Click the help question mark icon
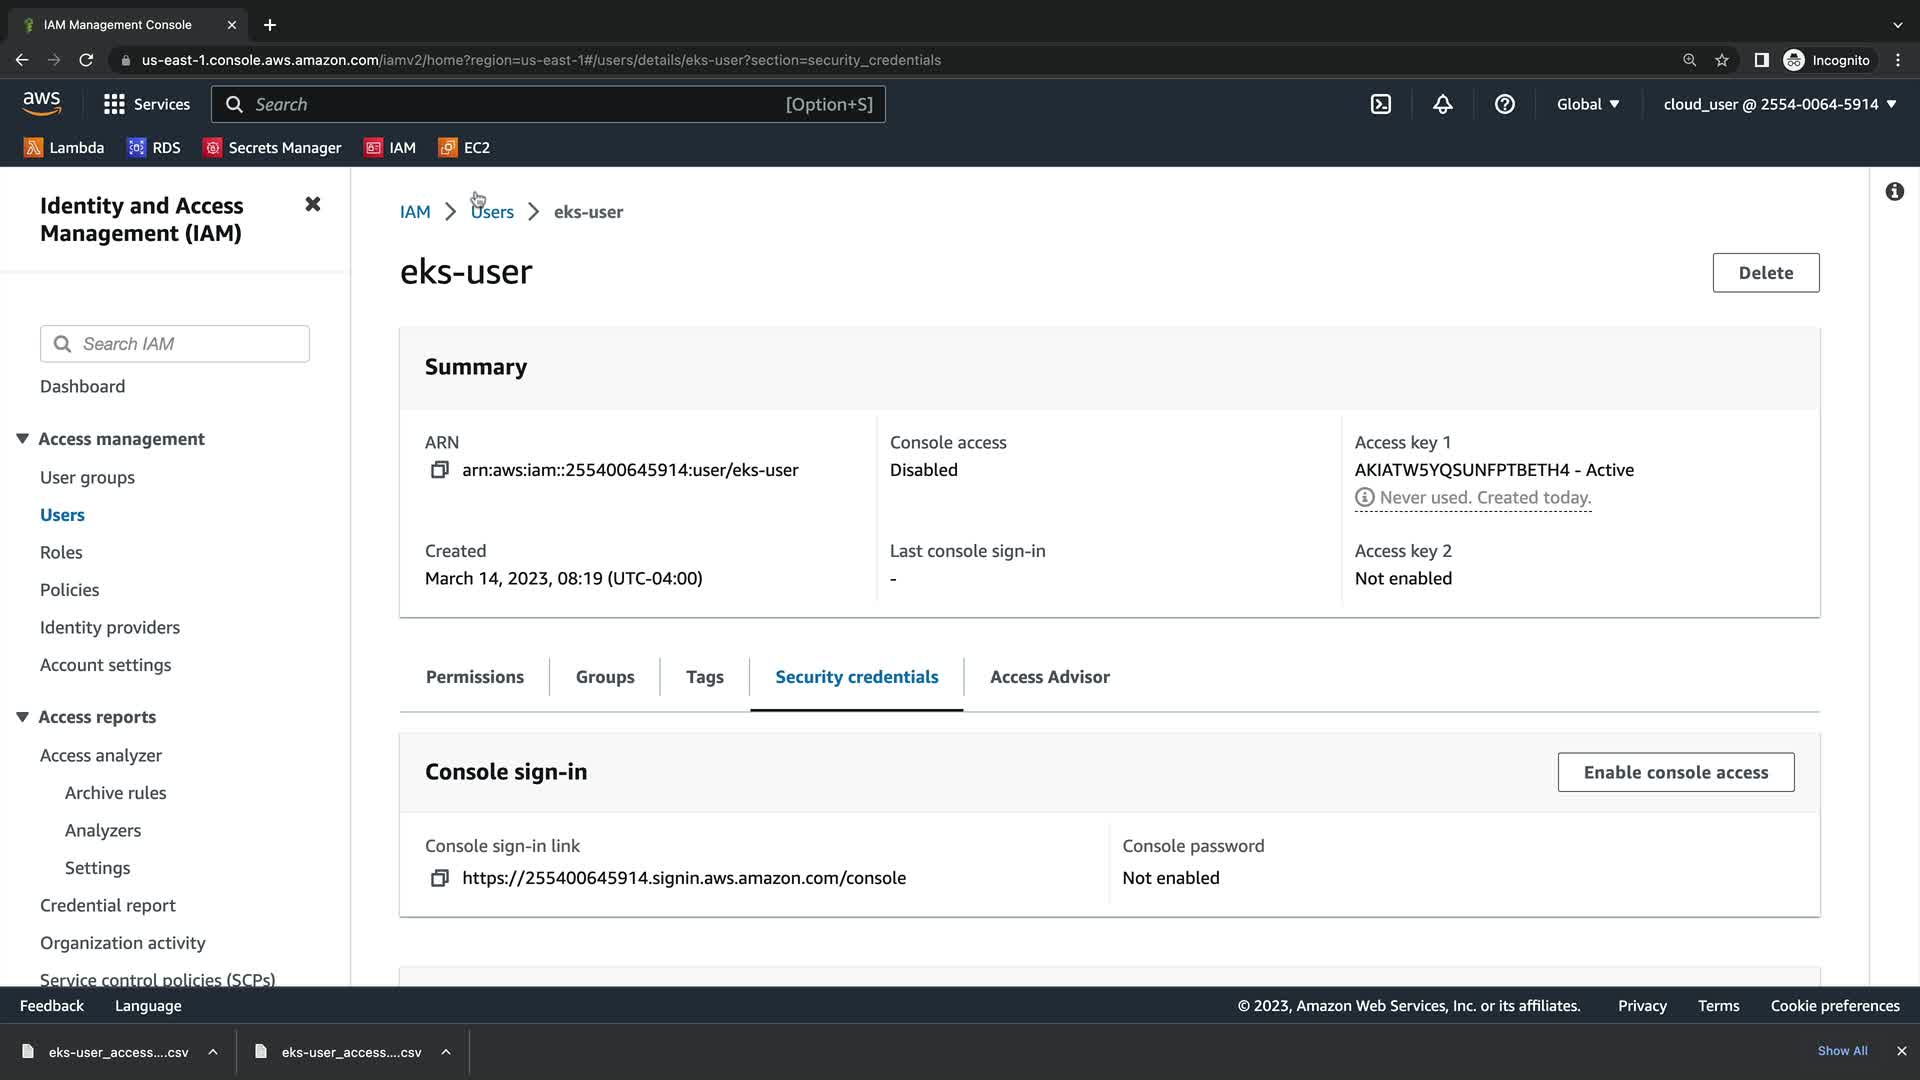This screenshot has width=1920, height=1080. point(1505,104)
